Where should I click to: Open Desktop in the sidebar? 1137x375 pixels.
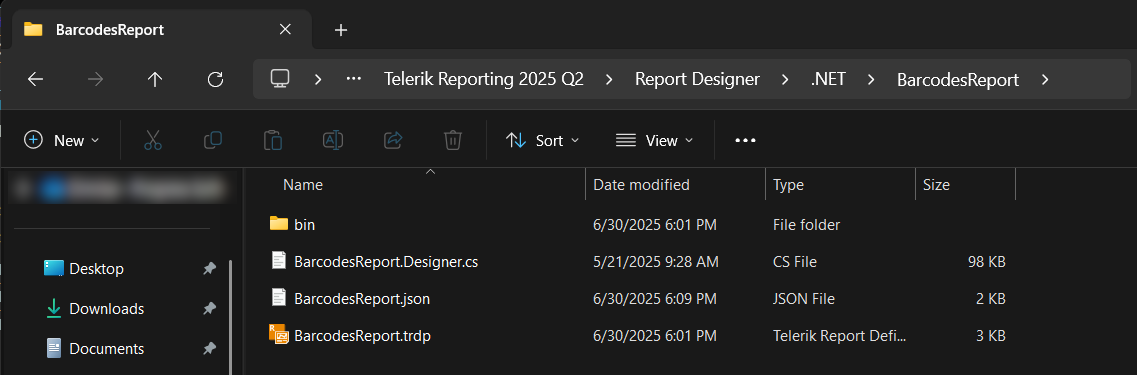pyautogui.click(x=96, y=268)
